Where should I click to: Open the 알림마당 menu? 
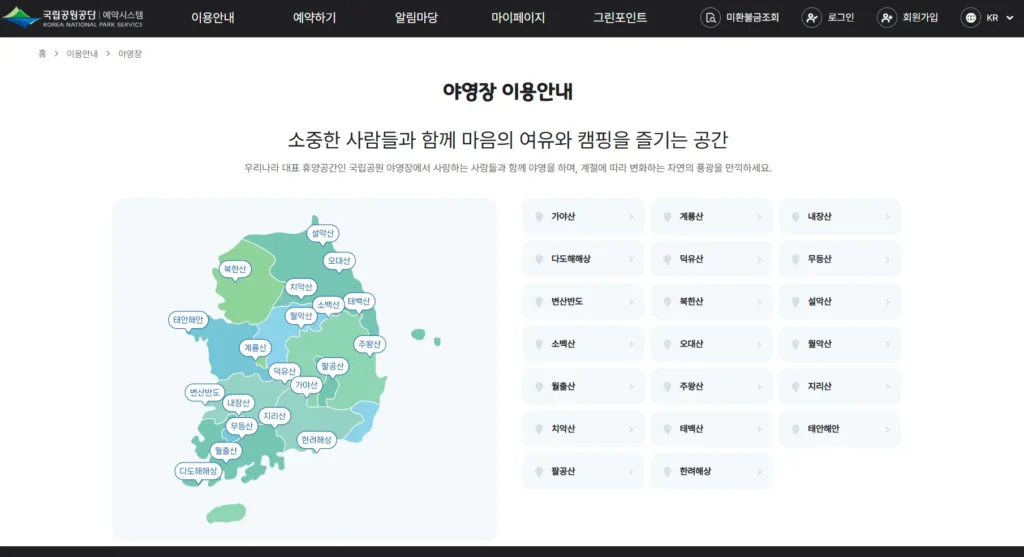click(x=416, y=18)
